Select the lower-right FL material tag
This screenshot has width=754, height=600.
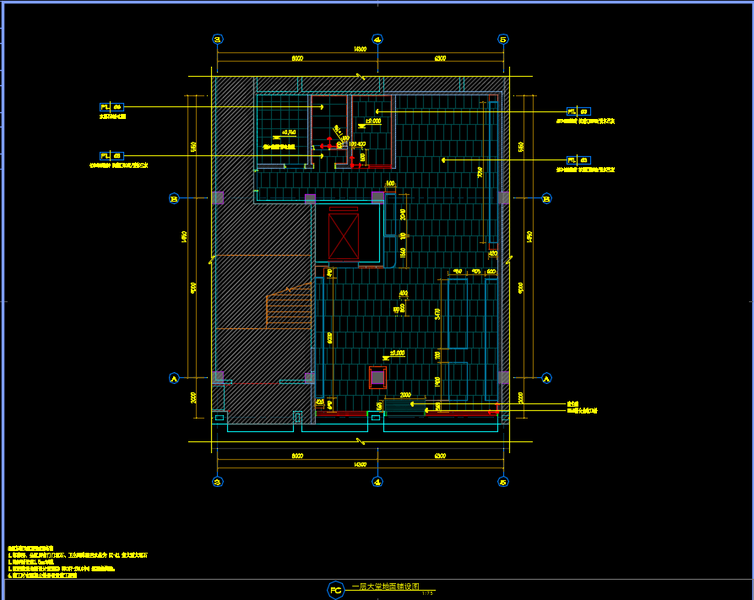[x=578, y=160]
